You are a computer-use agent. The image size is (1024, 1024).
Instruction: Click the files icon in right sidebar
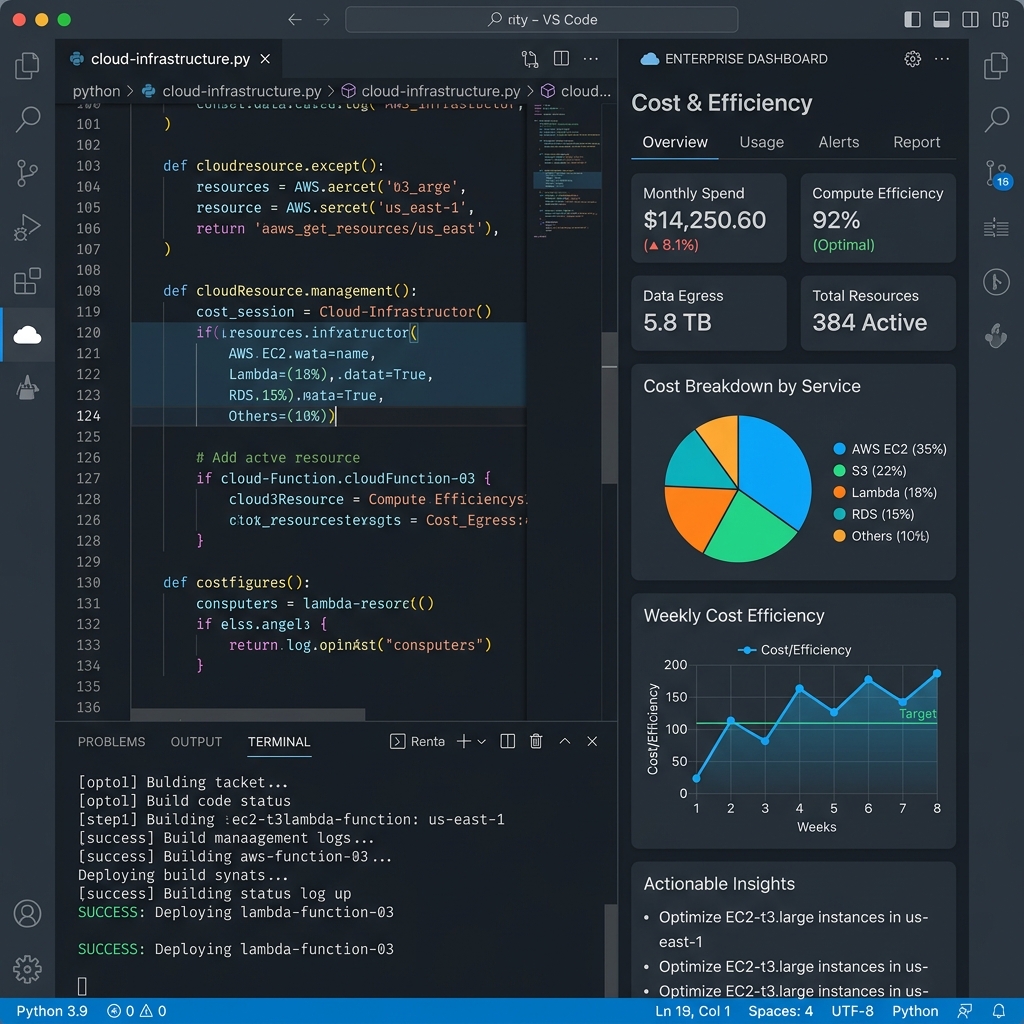tap(996, 66)
